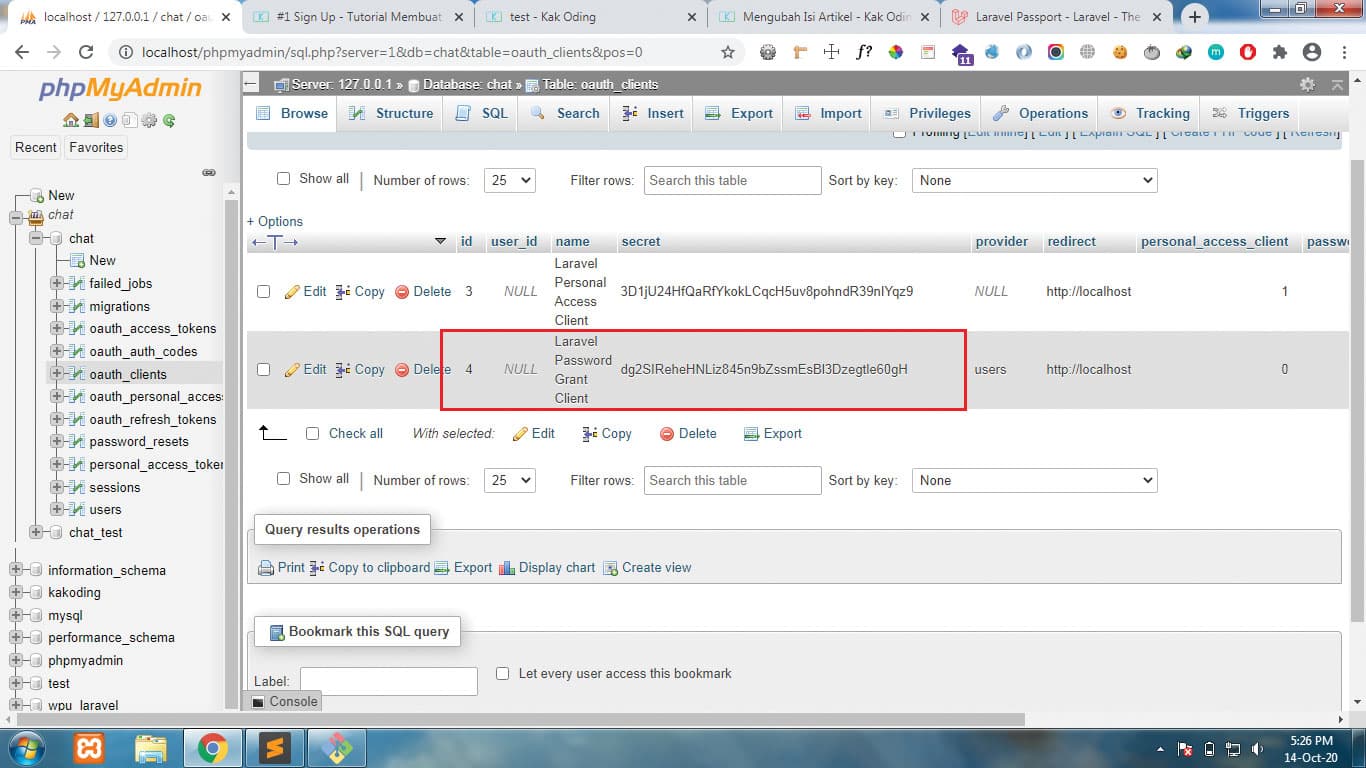Click the pencil Edit icon for row 3
1366x768 pixels.
coord(292,291)
